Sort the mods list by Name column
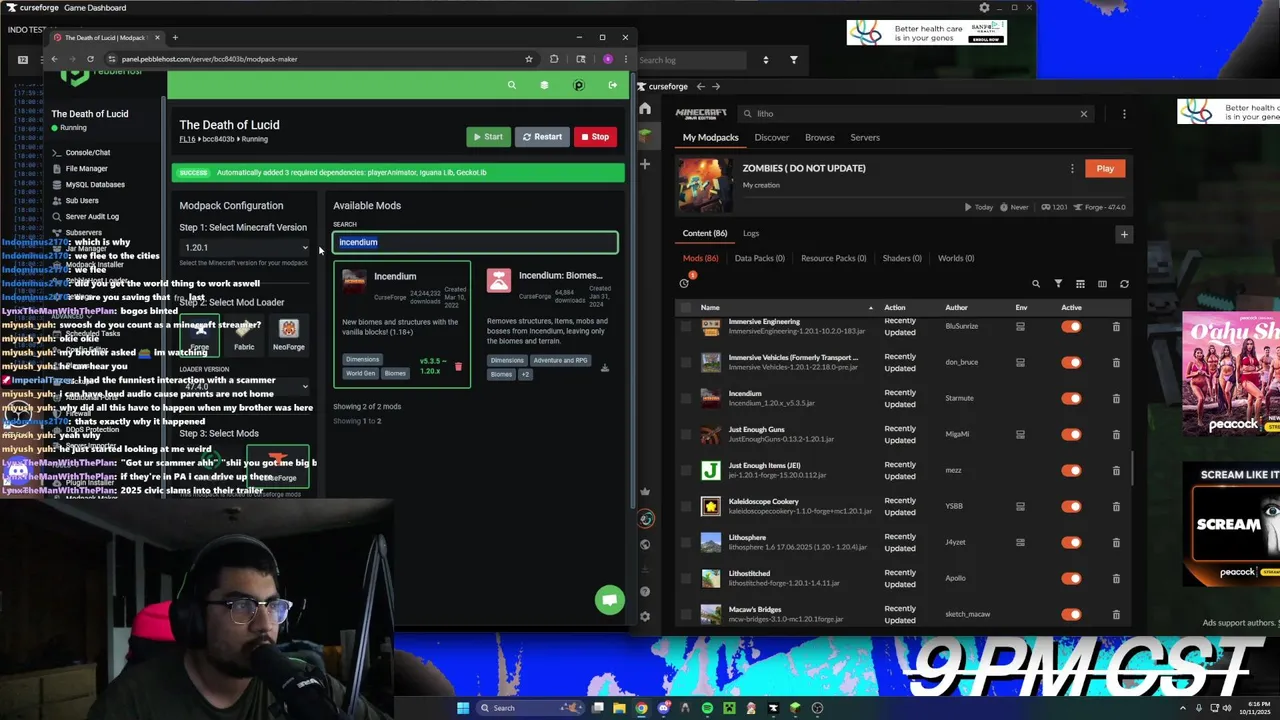This screenshot has width=1280, height=720. click(710, 308)
